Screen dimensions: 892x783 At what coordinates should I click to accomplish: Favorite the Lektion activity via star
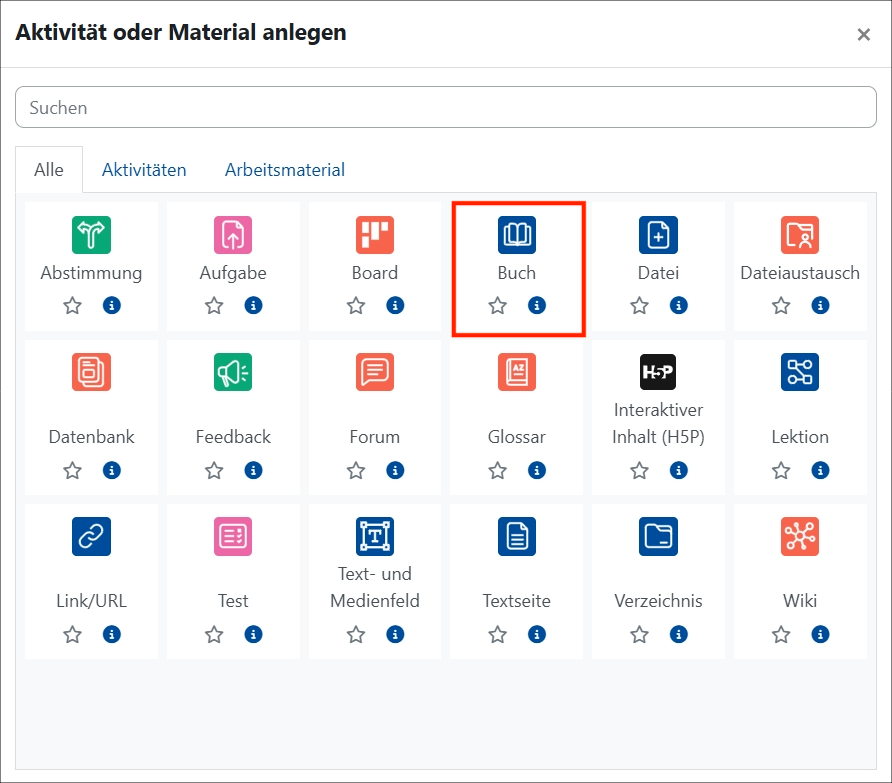point(781,470)
